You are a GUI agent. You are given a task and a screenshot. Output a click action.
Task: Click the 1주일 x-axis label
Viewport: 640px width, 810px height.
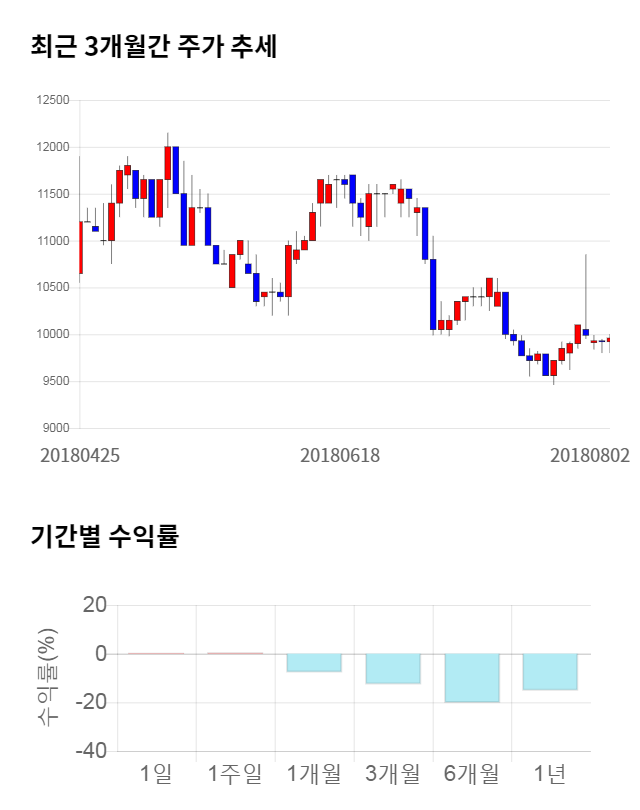point(235,773)
